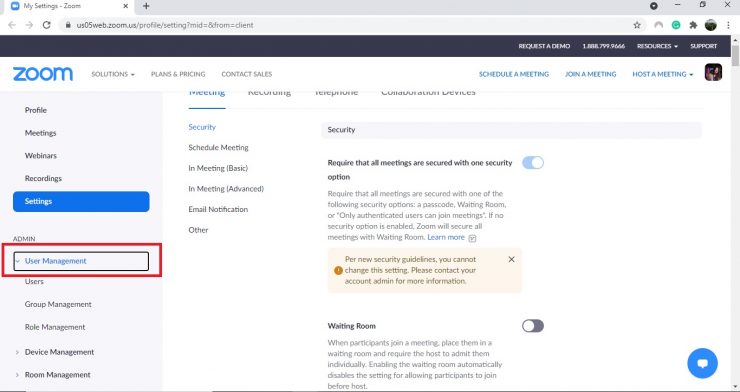740x392 pixels.
Task: Click the Chrome profile picture icon
Action: [x=711, y=25]
